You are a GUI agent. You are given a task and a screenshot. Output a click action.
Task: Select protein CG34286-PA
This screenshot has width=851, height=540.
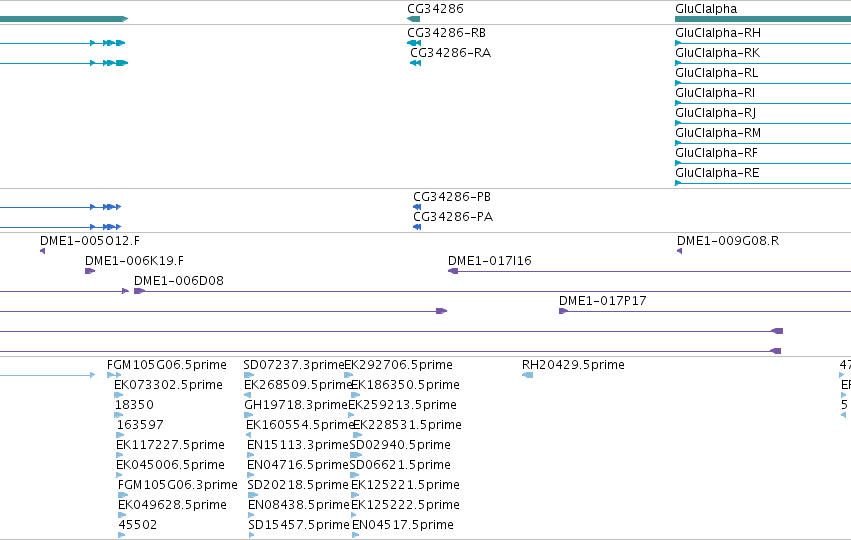pos(453,217)
